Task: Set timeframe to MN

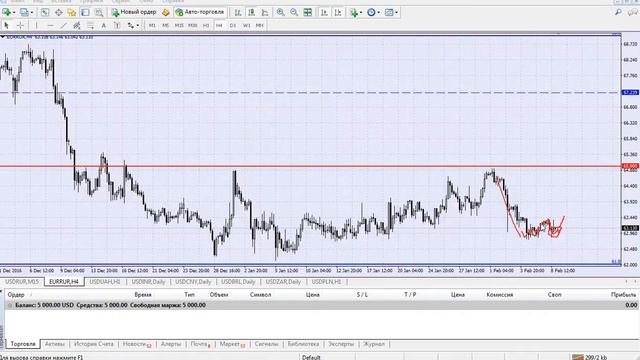Action: (260, 25)
